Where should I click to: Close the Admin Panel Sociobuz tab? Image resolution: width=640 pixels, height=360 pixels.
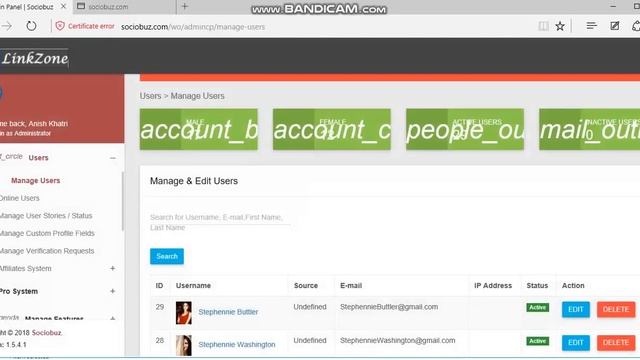tap(63, 7)
